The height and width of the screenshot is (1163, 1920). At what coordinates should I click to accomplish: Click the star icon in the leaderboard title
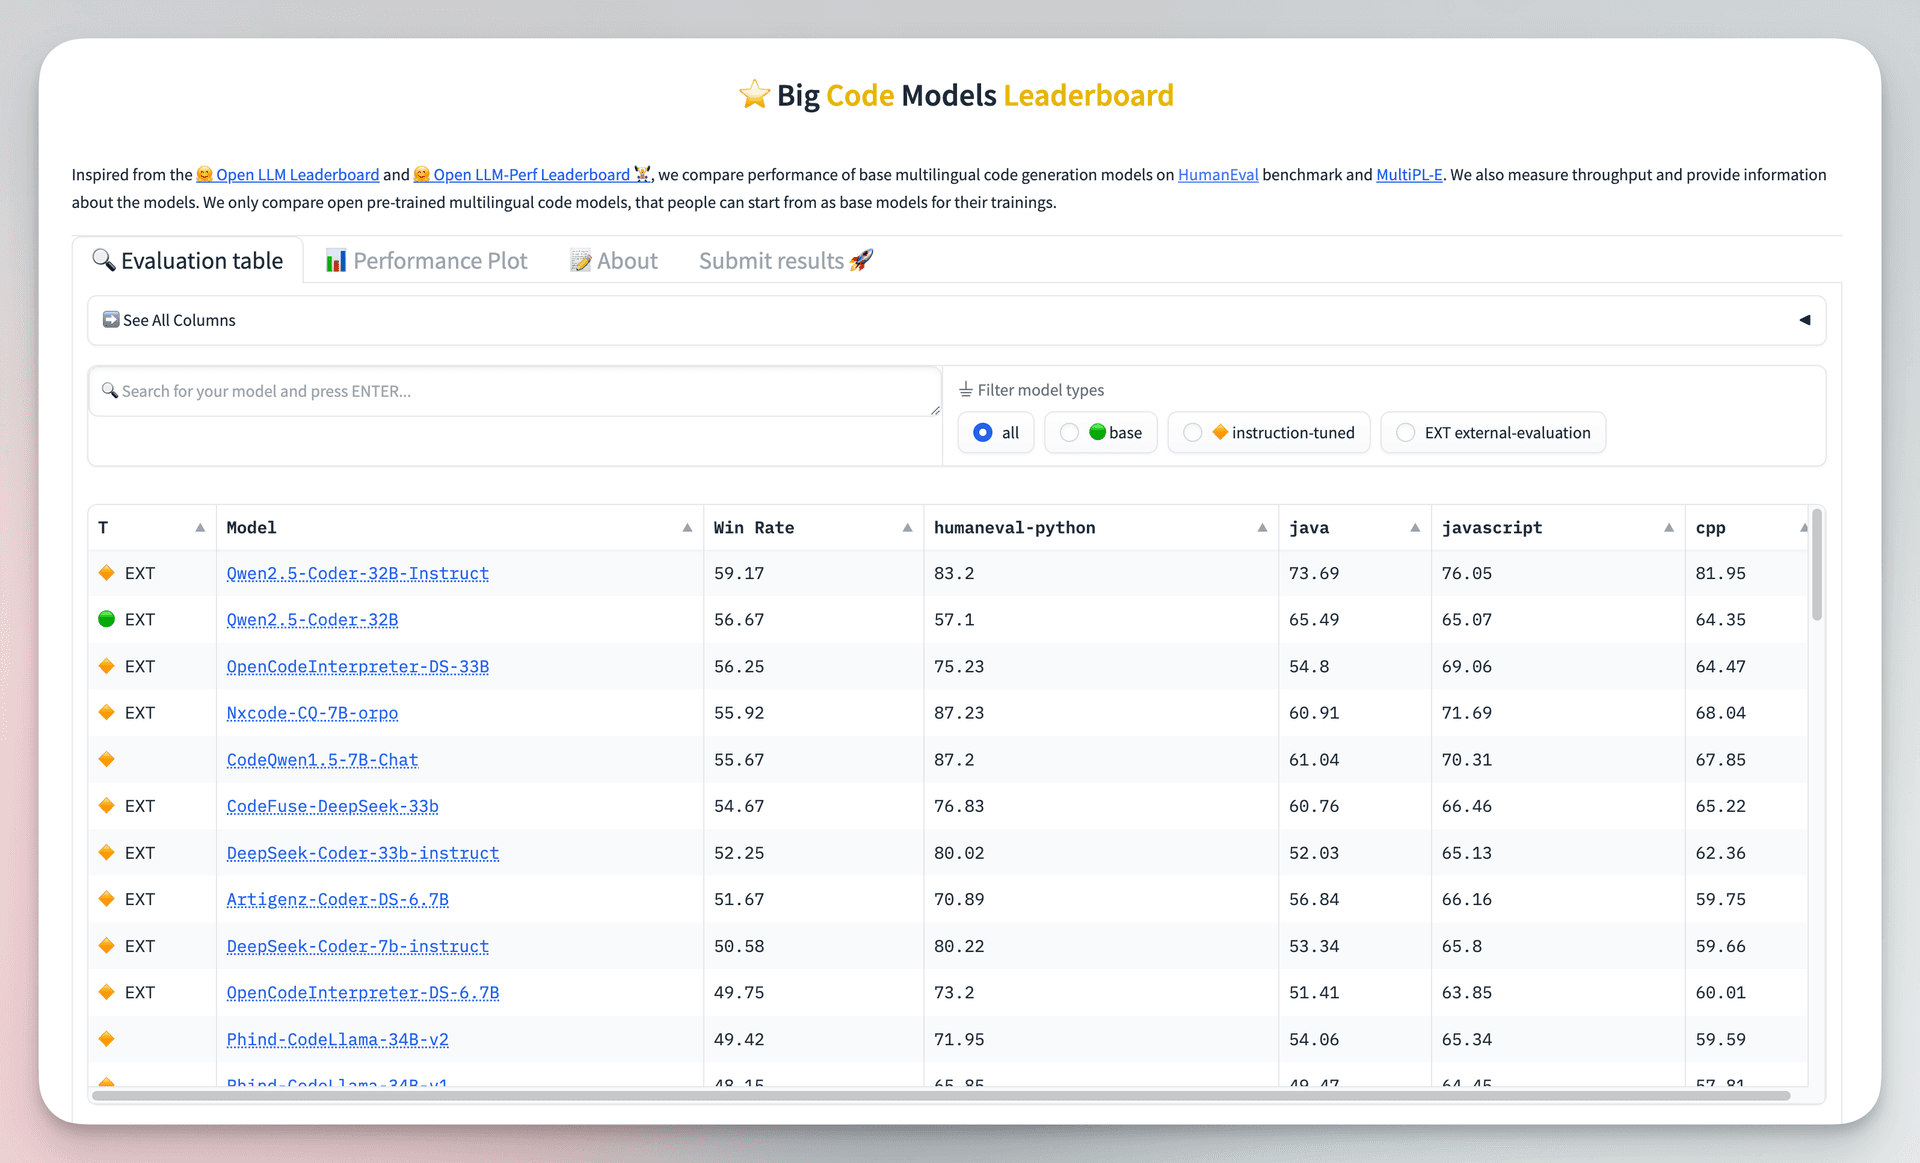[x=754, y=95]
